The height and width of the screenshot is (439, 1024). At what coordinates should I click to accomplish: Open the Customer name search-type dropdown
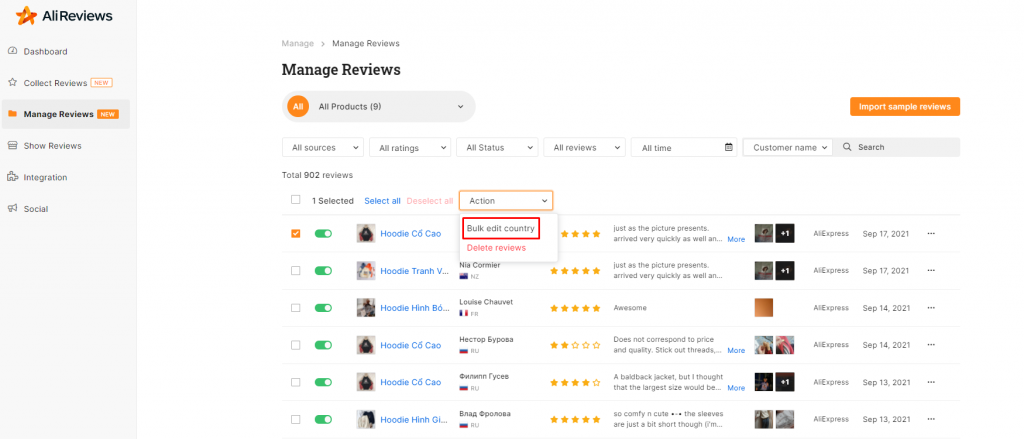[x=788, y=148]
